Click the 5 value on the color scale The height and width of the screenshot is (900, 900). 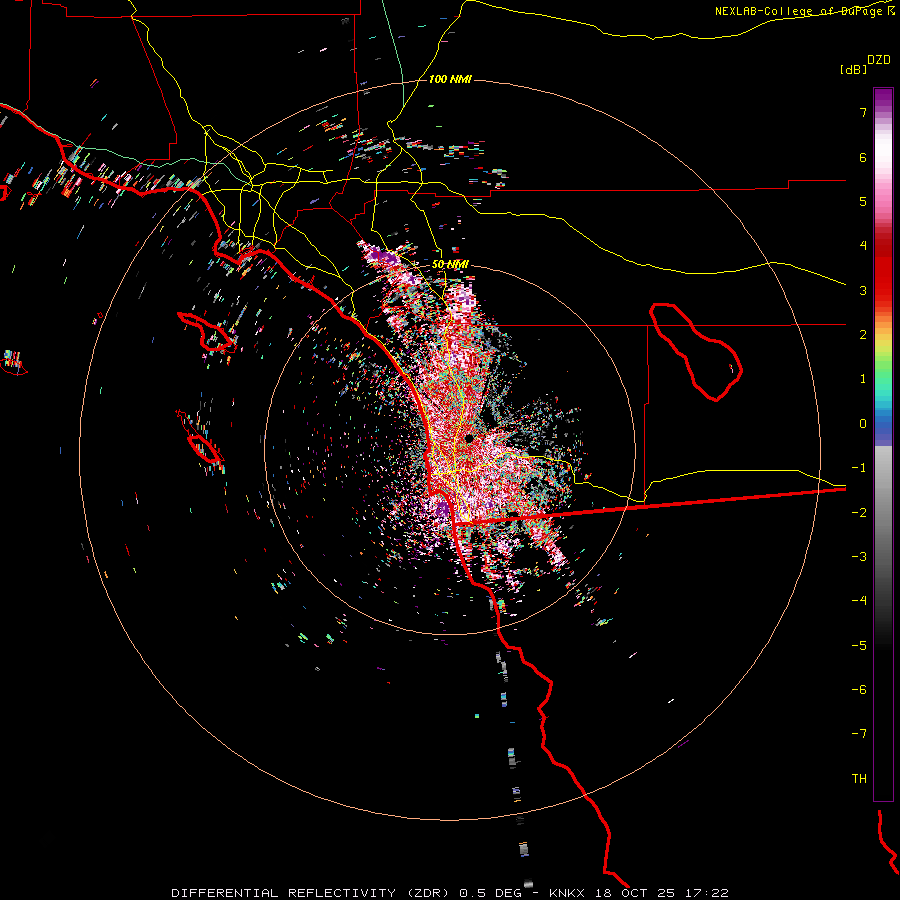[x=863, y=201]
